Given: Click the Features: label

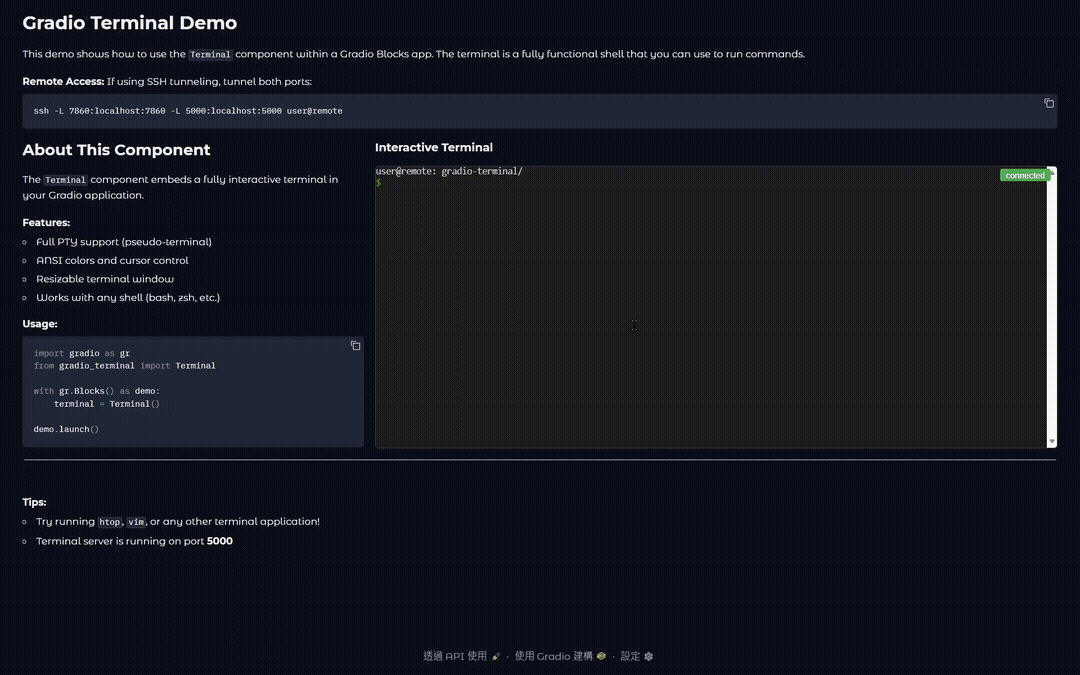Looking at the screenshot, I should click(46, 222).
